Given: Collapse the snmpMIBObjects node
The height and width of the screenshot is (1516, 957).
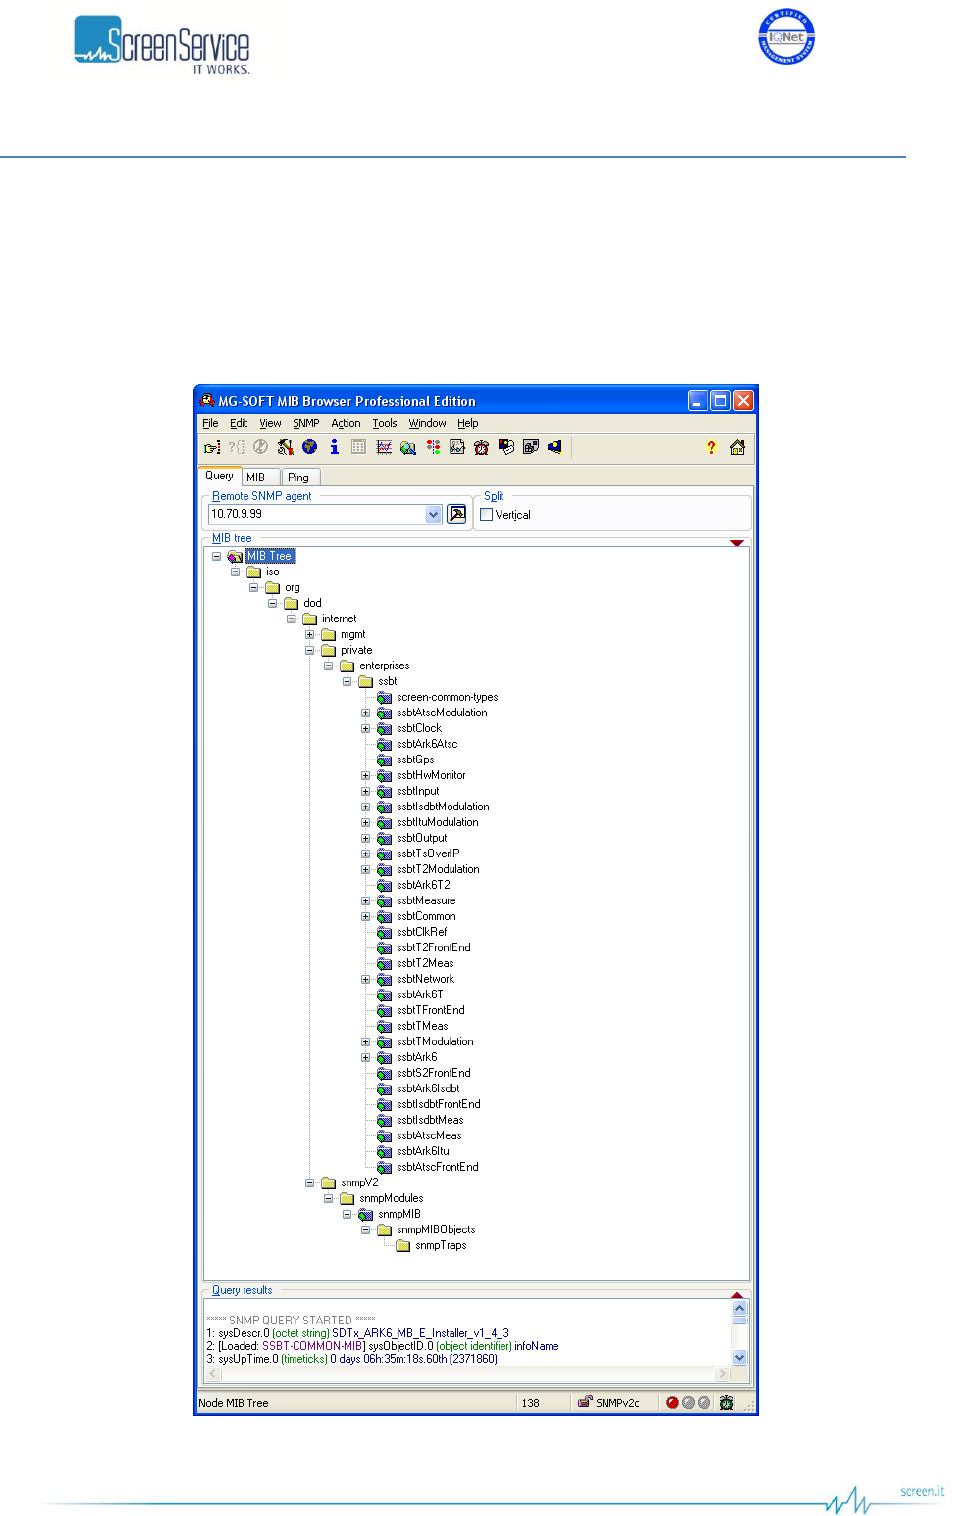Looking at the screenshot, I should click(x=365, y=1229).
